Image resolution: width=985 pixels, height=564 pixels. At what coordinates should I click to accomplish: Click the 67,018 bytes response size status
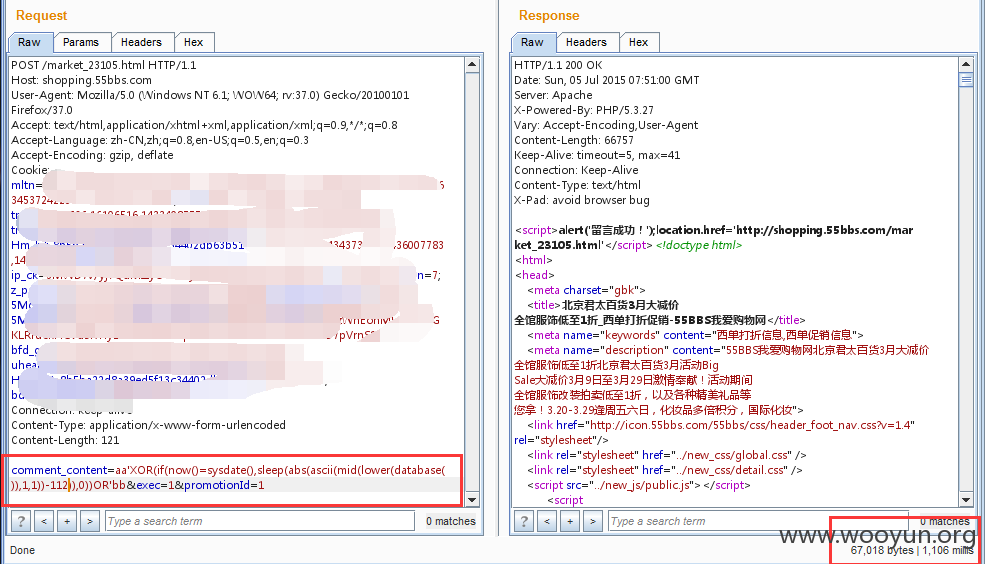[x=882, y=550]
